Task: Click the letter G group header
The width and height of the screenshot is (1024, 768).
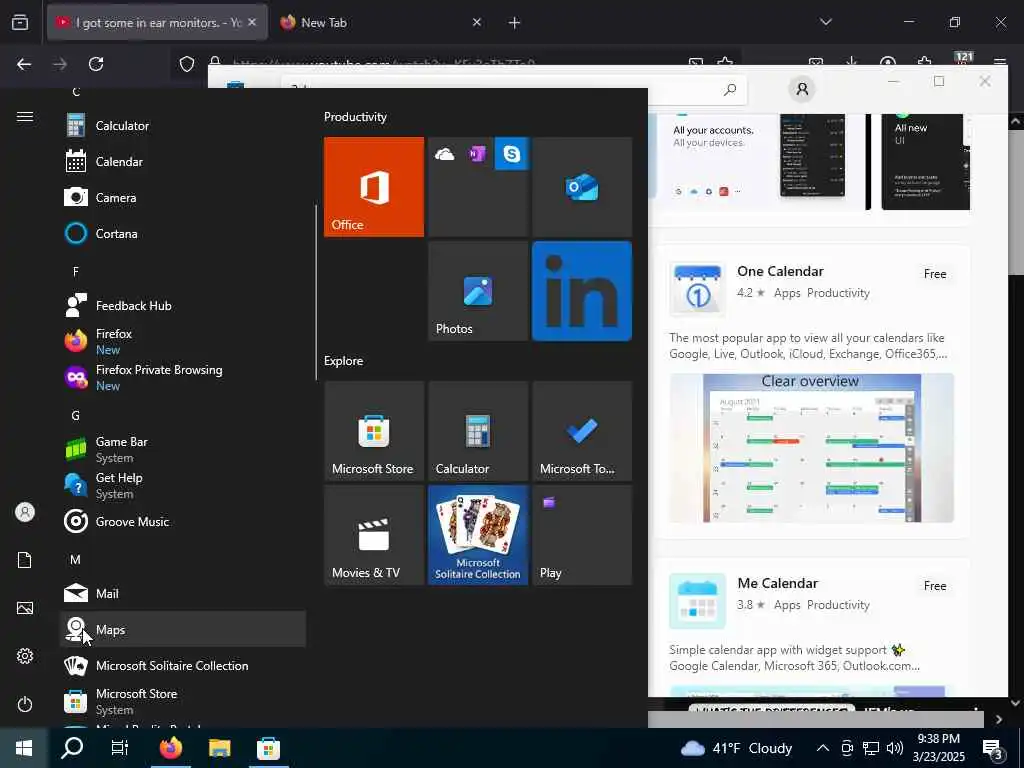Action: click(76, 415)
